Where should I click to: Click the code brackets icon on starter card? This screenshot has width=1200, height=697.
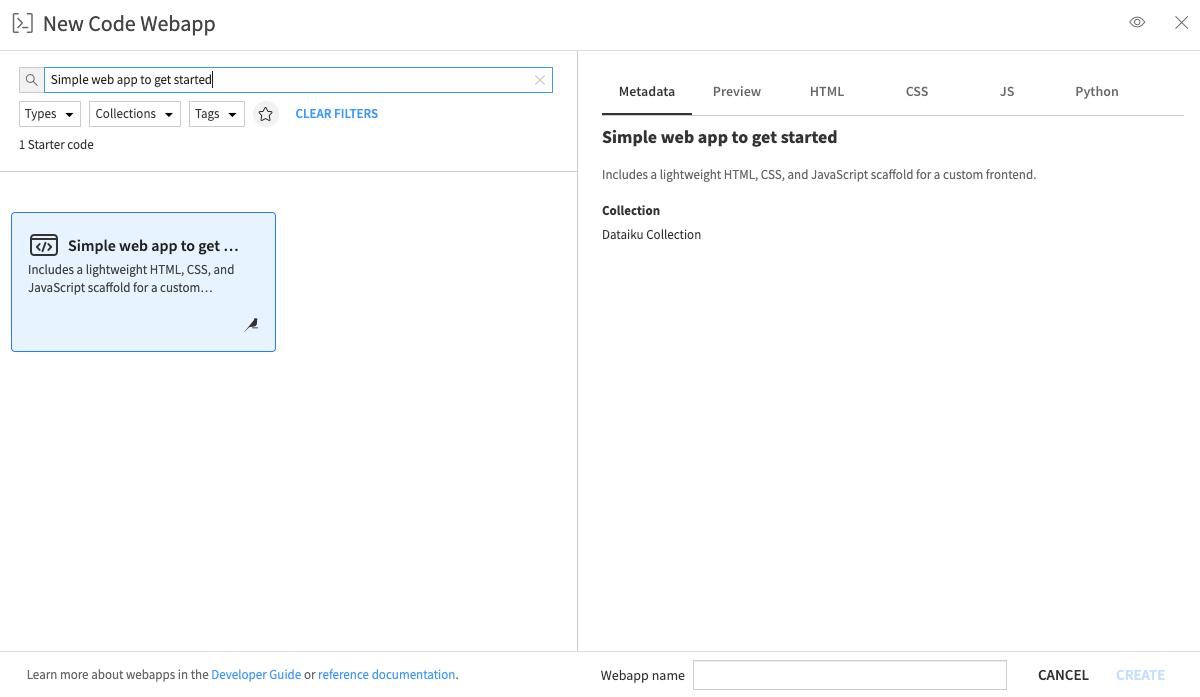[44, 246]
